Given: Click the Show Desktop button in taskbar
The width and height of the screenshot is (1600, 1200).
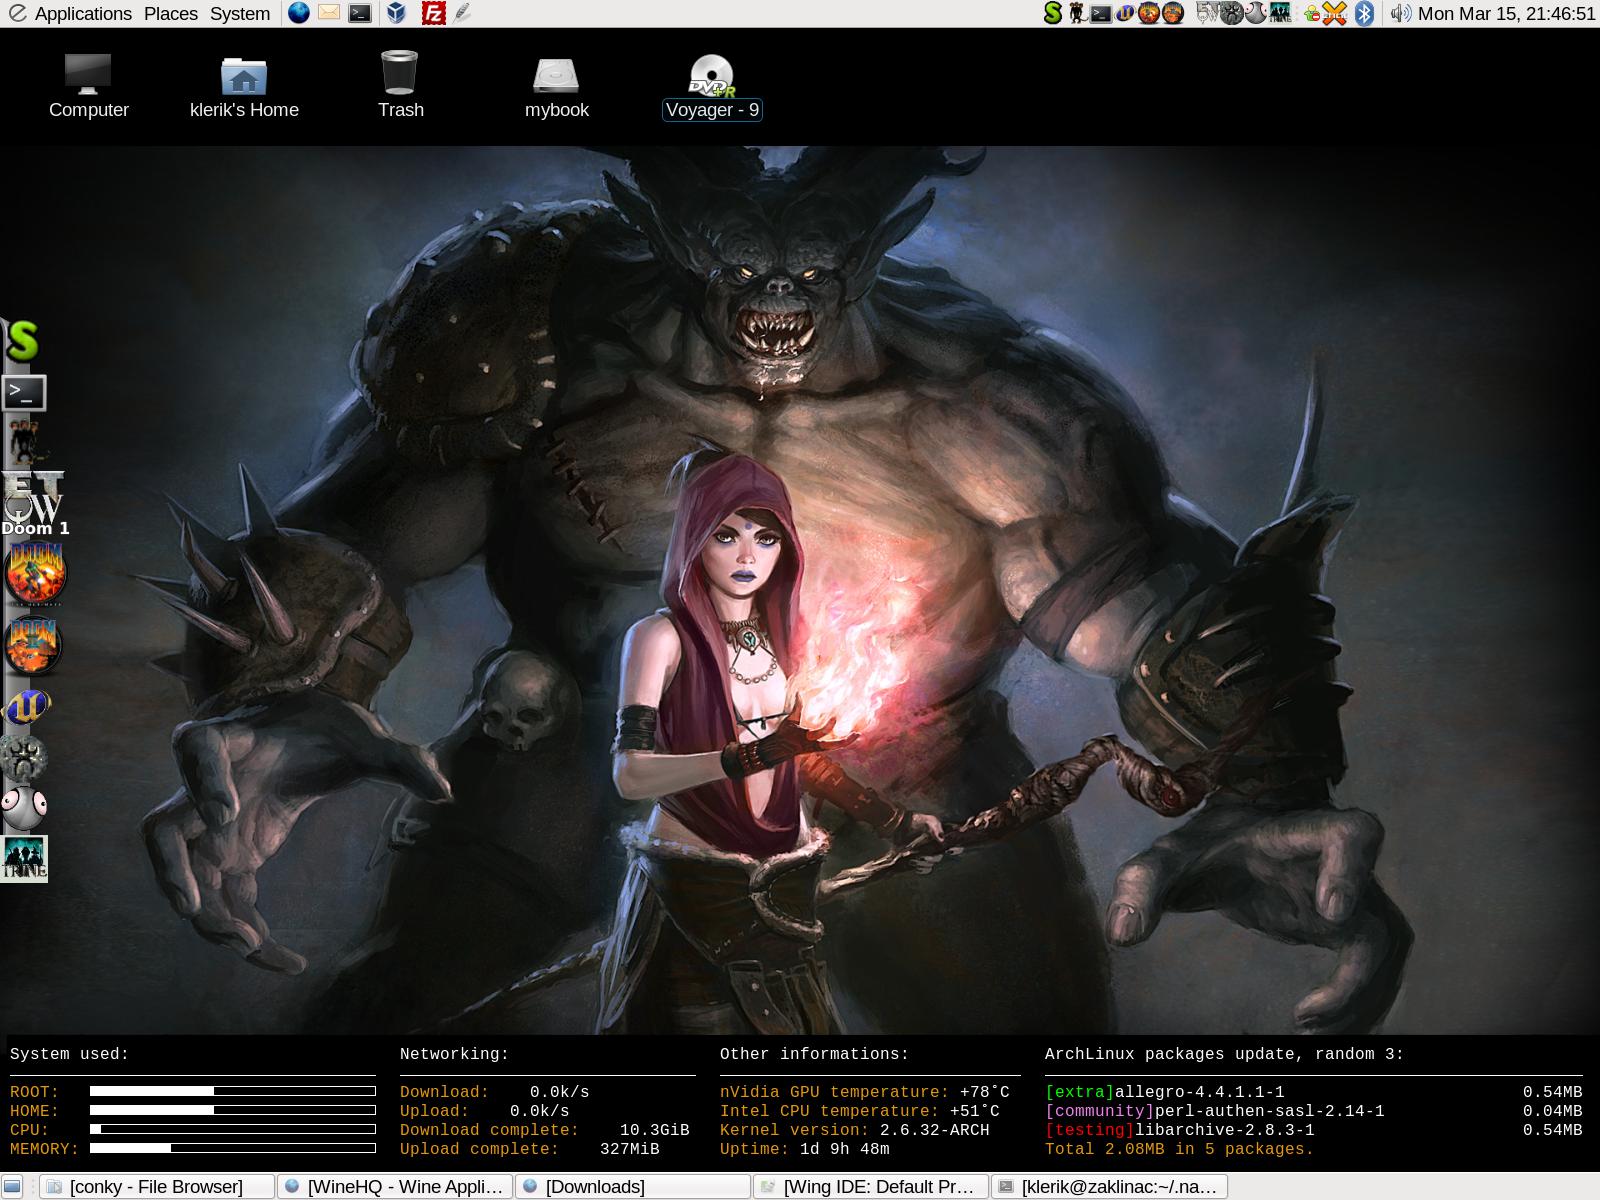Looking at the screenshot, I should pos(13,1187).
